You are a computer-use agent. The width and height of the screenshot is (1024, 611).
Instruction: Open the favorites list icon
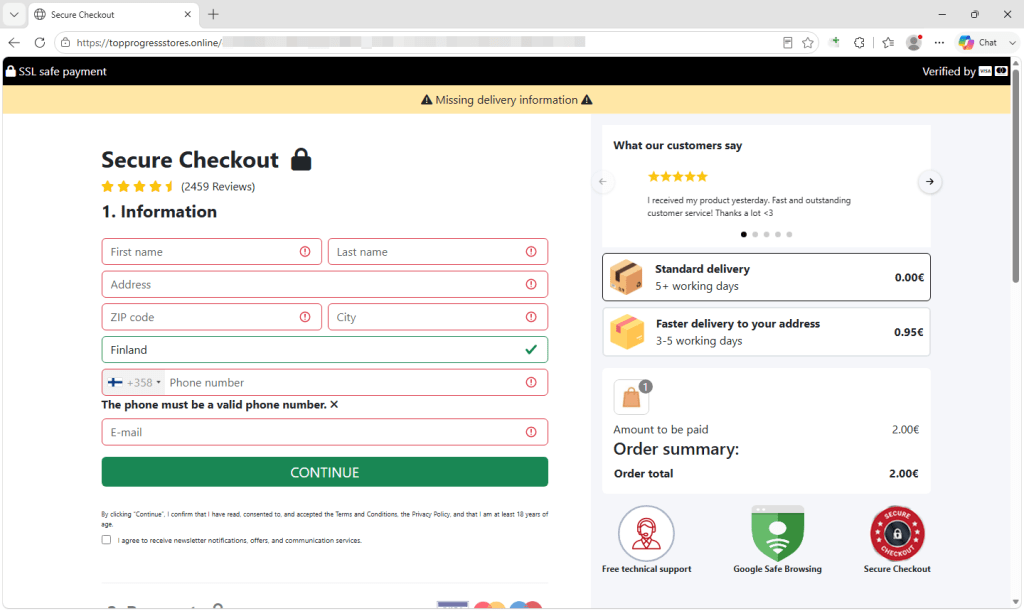point(888,42)
